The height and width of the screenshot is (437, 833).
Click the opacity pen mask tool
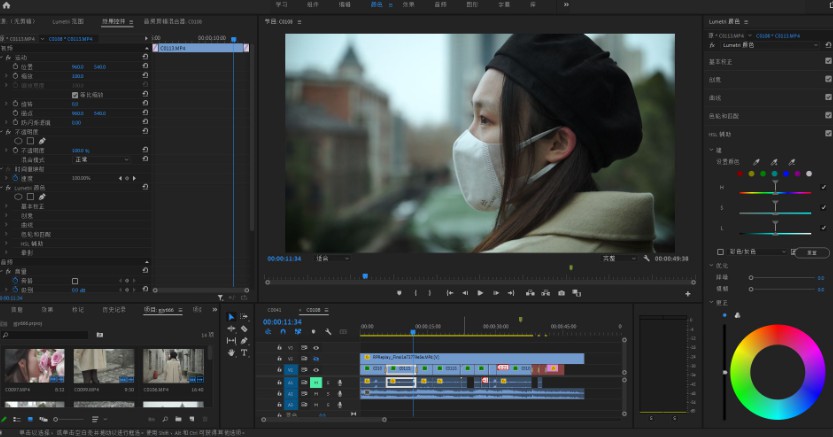(x=42, y=141)
